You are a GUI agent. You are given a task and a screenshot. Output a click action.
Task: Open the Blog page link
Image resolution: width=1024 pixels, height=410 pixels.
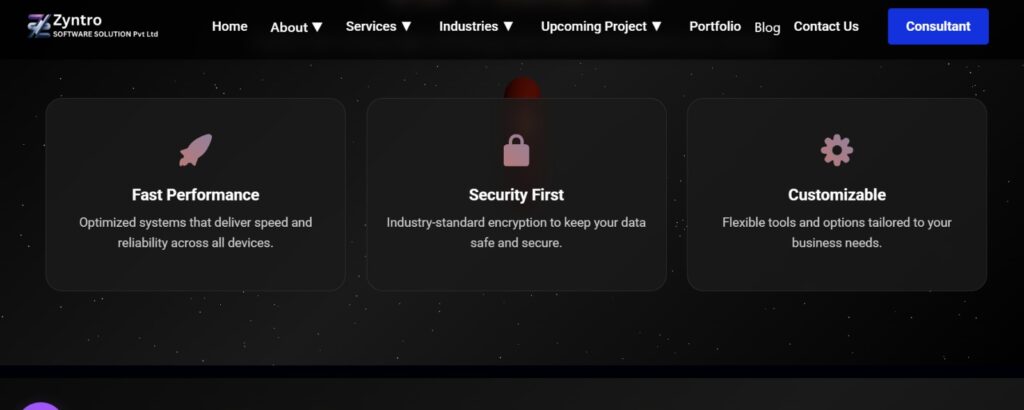(767, 27)
